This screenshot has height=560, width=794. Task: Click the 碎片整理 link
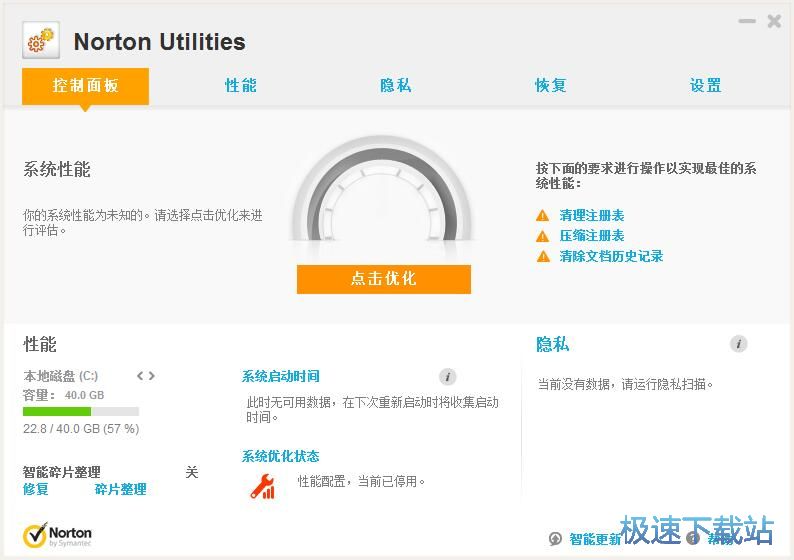tap(121, 489)
